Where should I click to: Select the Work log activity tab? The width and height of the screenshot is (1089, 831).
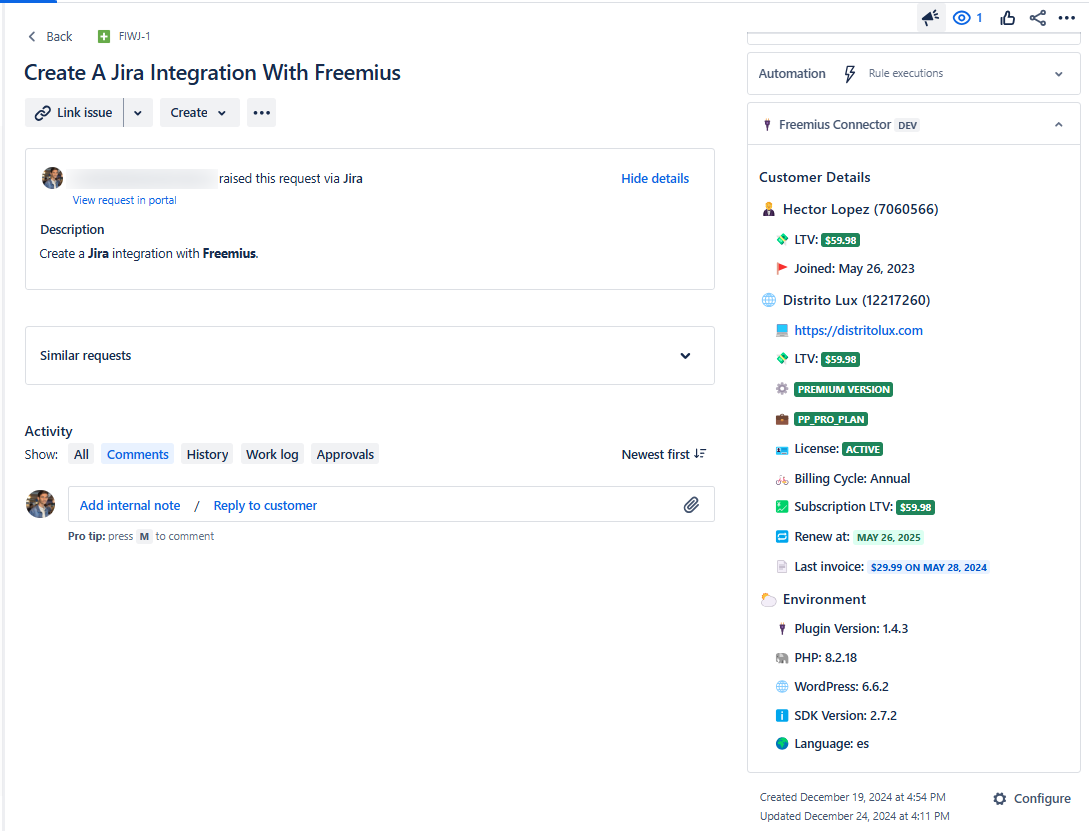(272, 454)
